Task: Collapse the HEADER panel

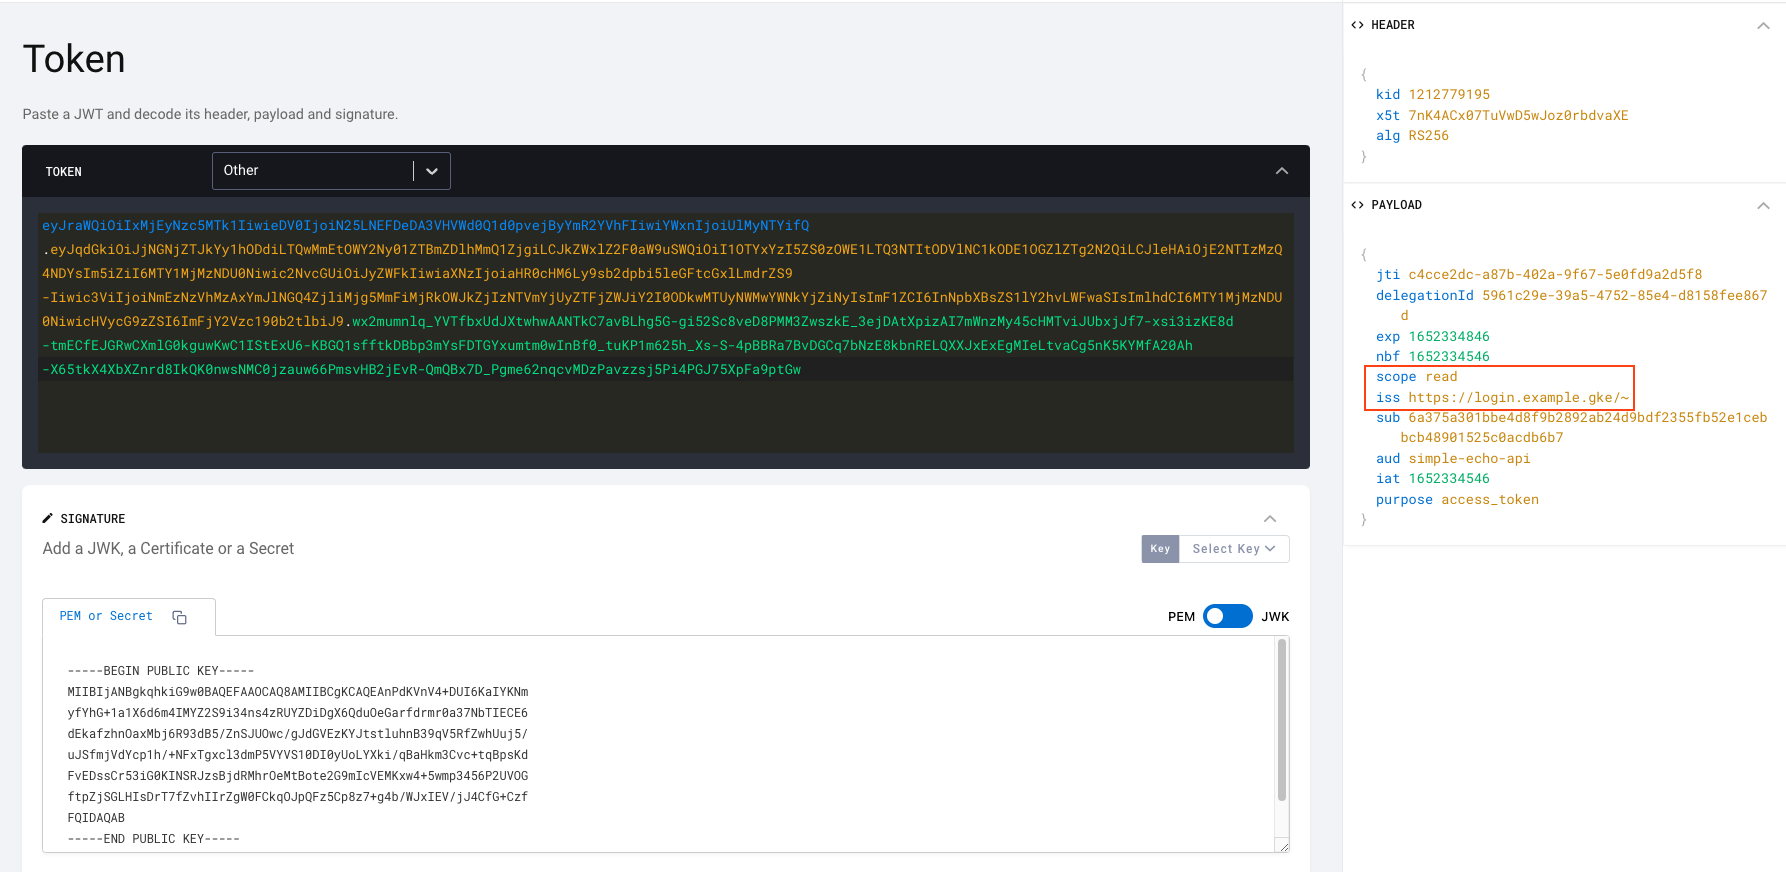Action: [x=1763, y=25]
